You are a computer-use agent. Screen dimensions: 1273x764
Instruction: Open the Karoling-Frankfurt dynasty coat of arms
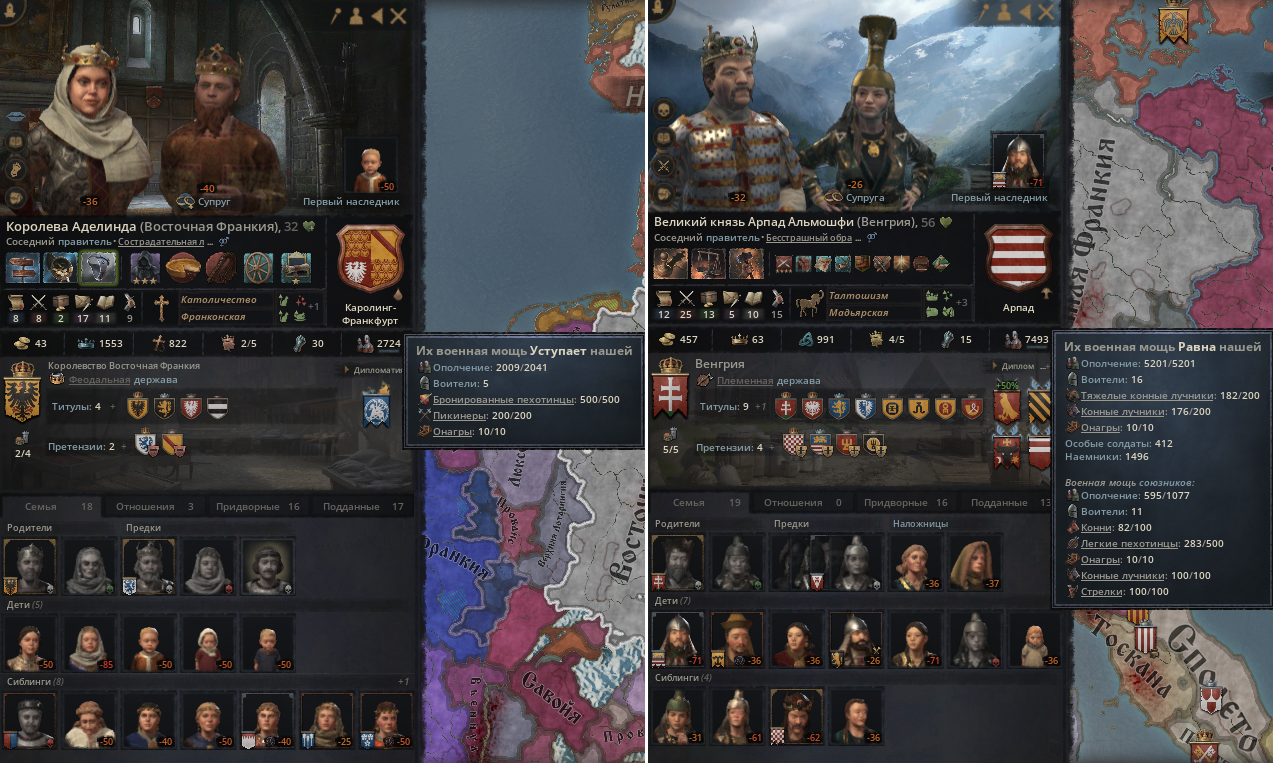point(370,258)
